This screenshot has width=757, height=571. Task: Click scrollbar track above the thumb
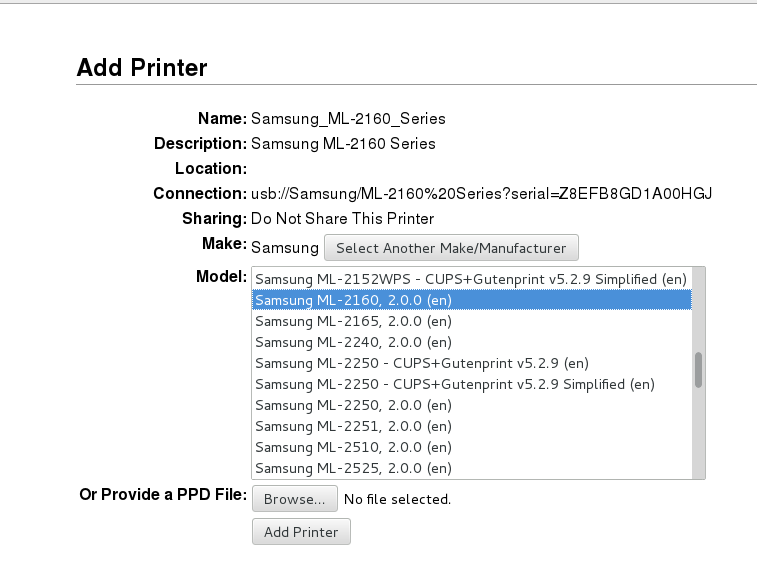[698, 310]
